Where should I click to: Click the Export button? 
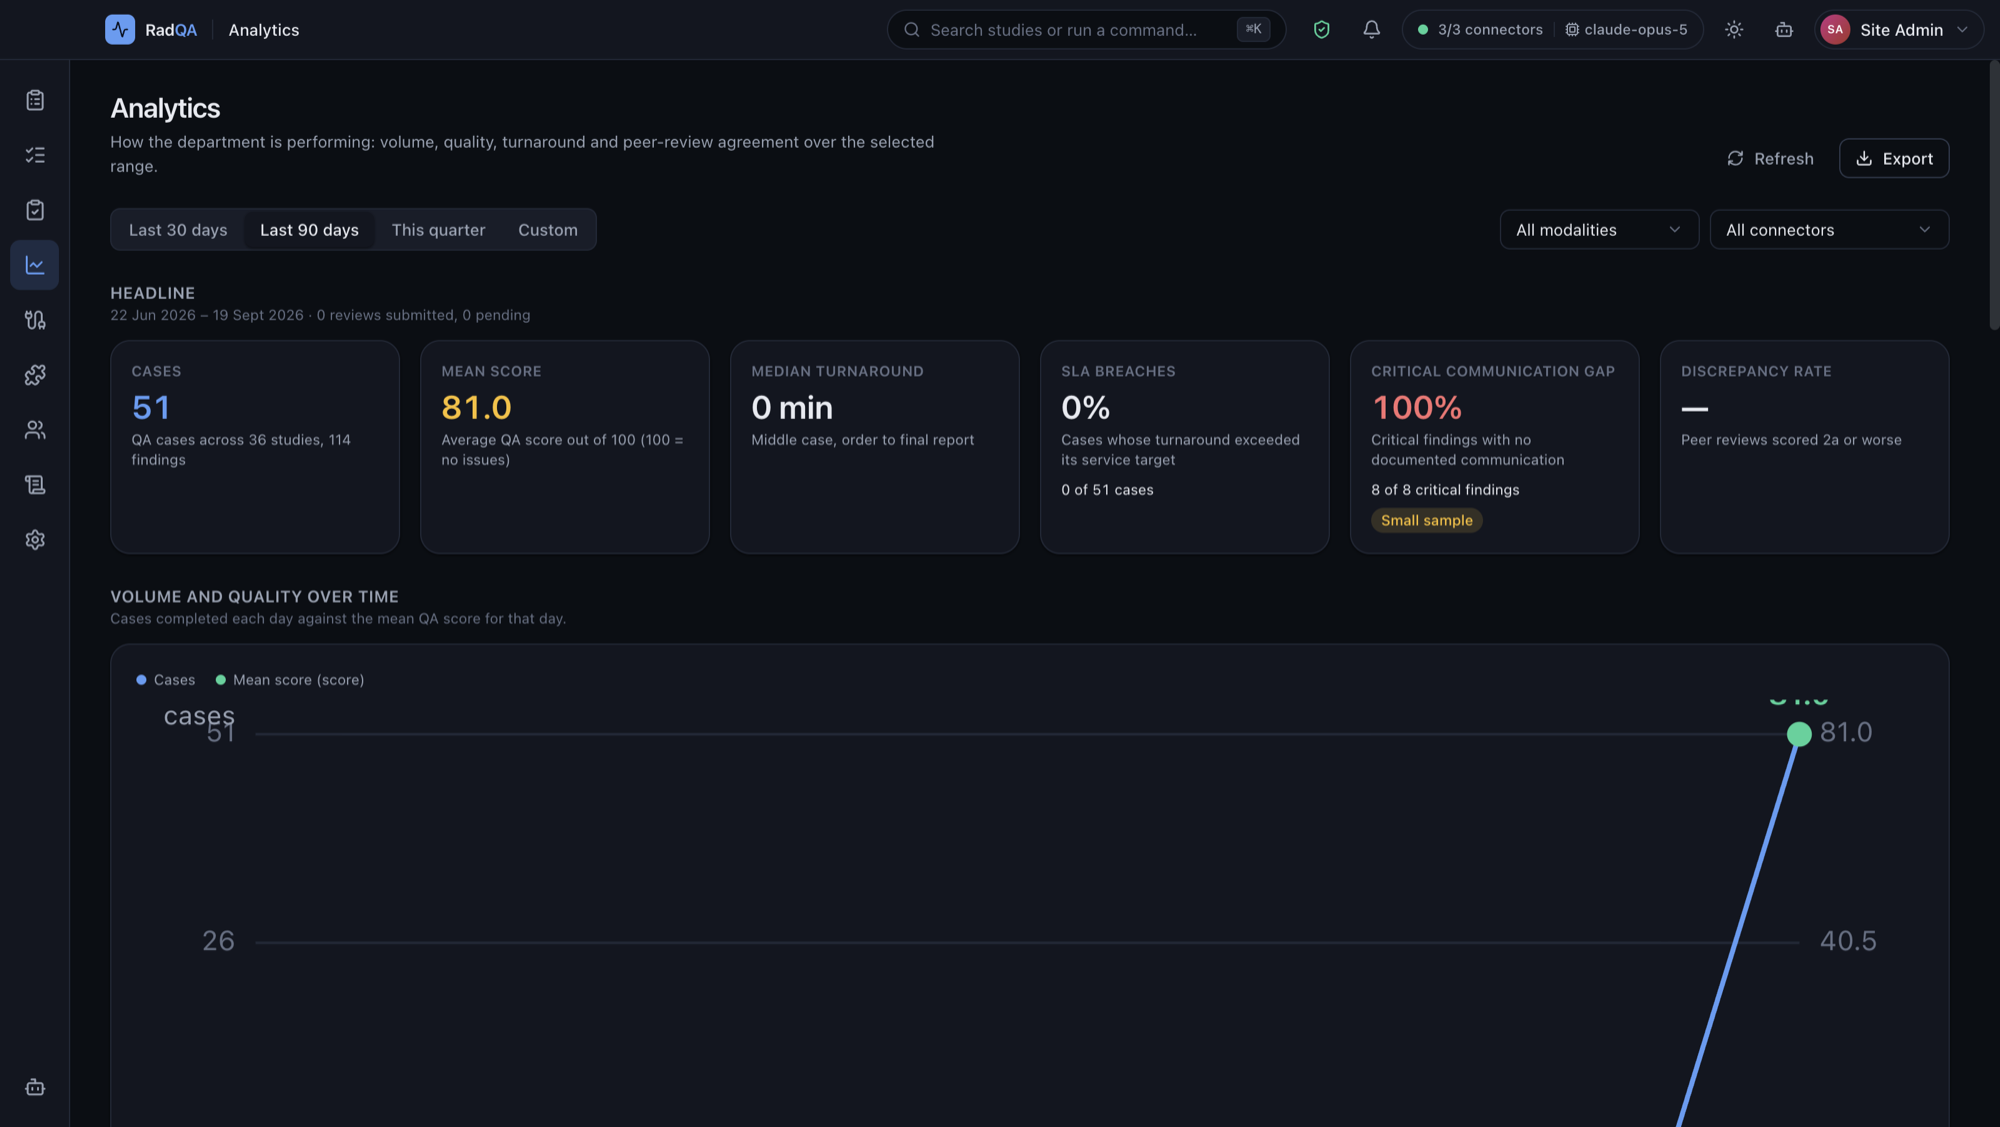pos(1894,158)
